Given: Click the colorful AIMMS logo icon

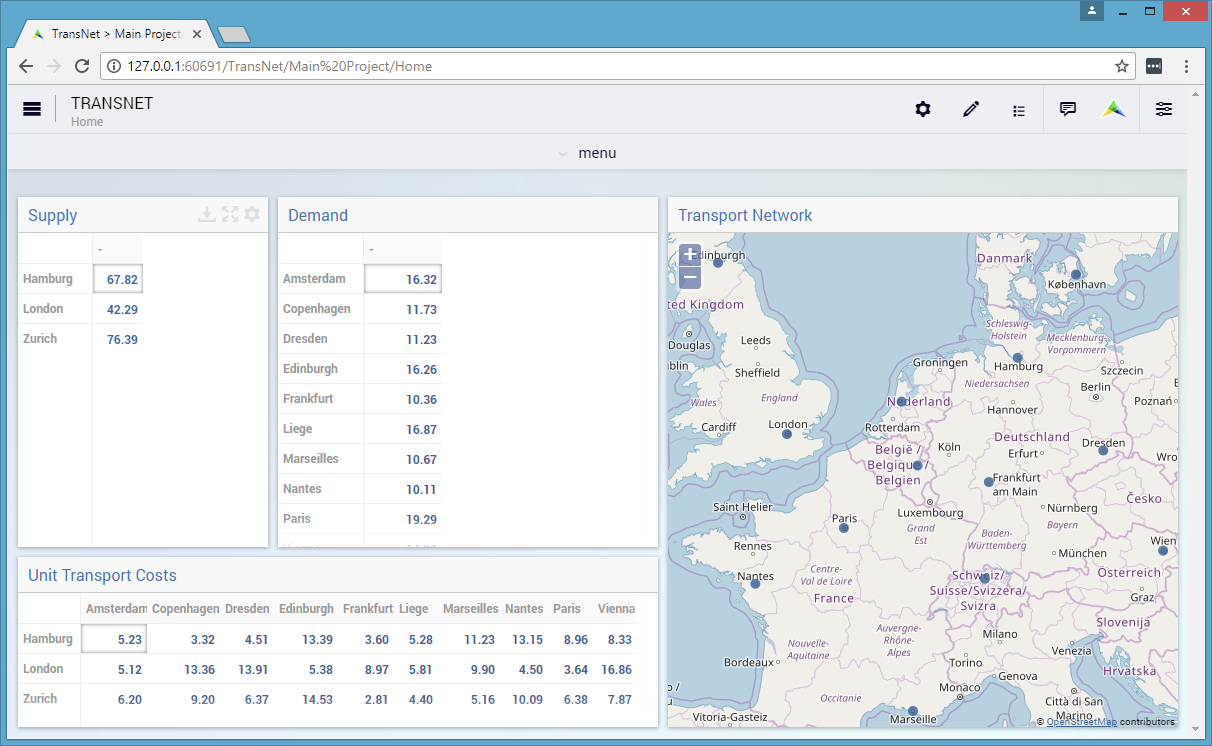Looking at the screenshot, I should click(x=1114, y=109).
